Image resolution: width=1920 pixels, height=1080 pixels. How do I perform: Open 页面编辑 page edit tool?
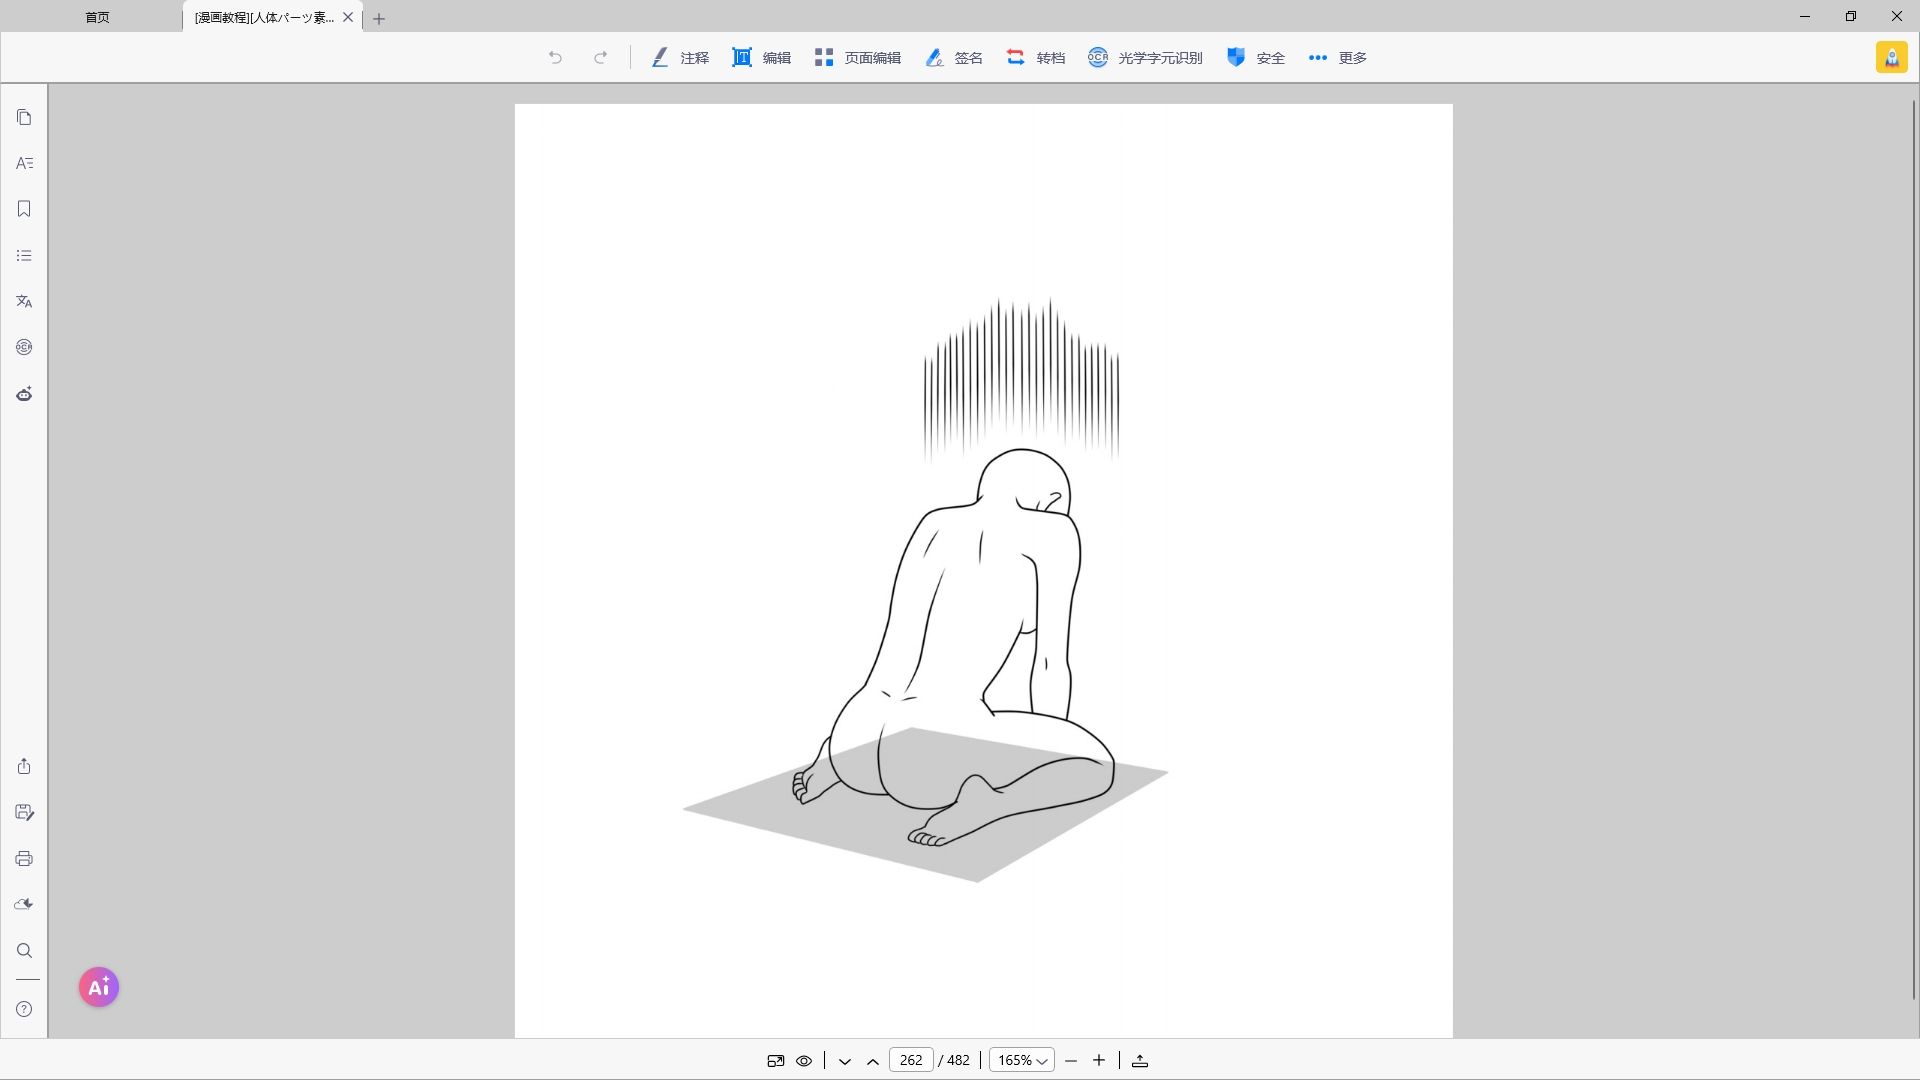tap(858, 58)
